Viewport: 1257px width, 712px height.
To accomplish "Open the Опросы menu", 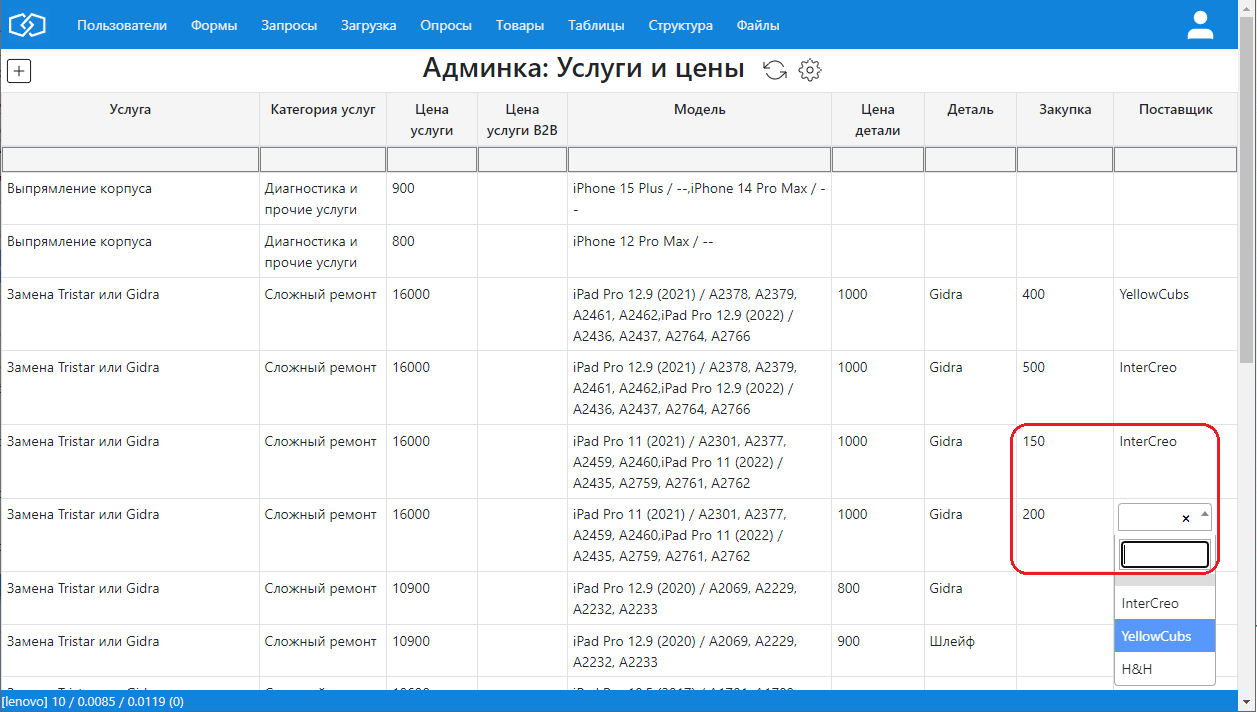I will [446, 26].
